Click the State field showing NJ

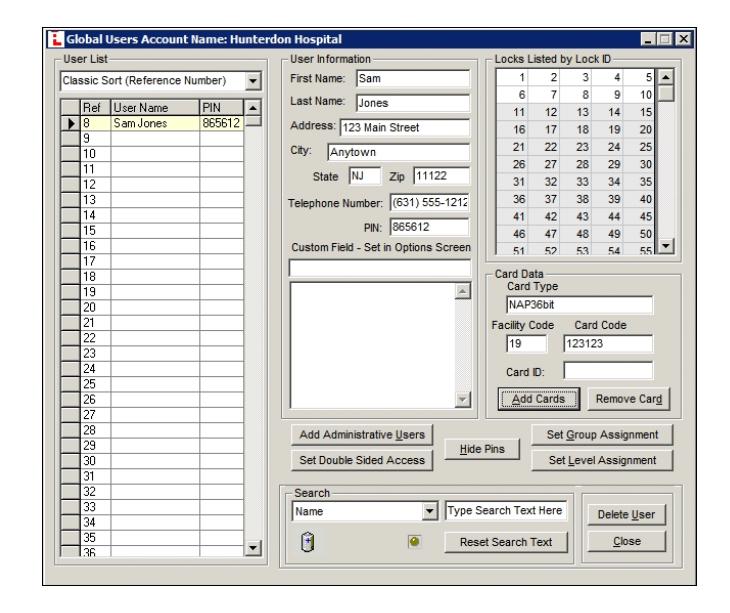pos(365,176)
